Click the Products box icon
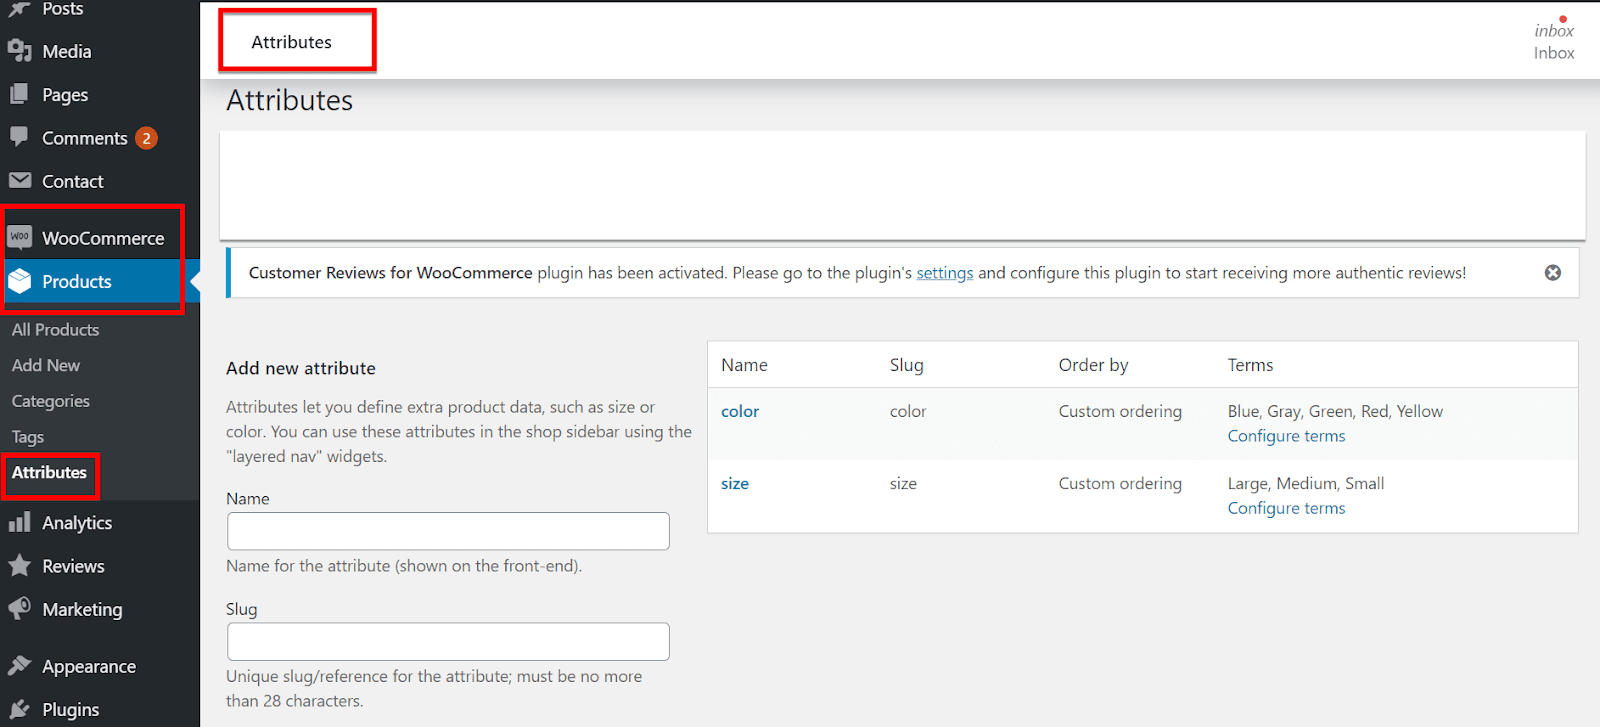Viewport: 1600px width, 727px height. click(x=19, y=281)
